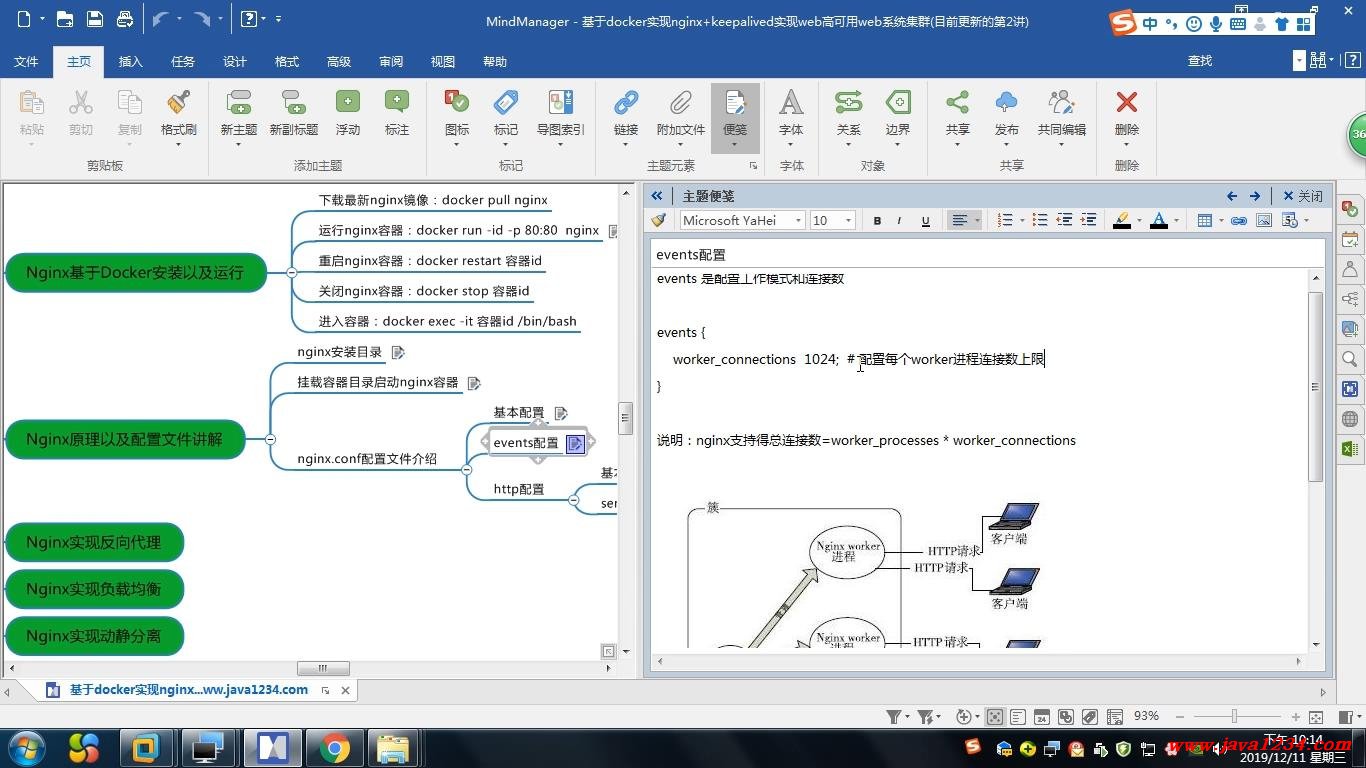Screen dimensions: 1366x768
Task: Open the font size 10 dropdown
Action: (848, 221)
